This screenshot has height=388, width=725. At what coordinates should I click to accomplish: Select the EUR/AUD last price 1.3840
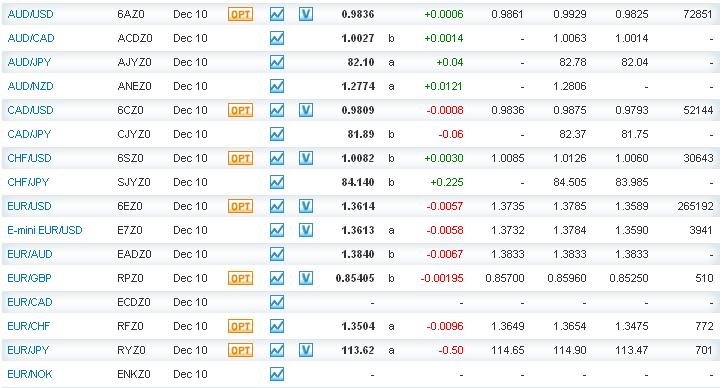click(358, 254)
